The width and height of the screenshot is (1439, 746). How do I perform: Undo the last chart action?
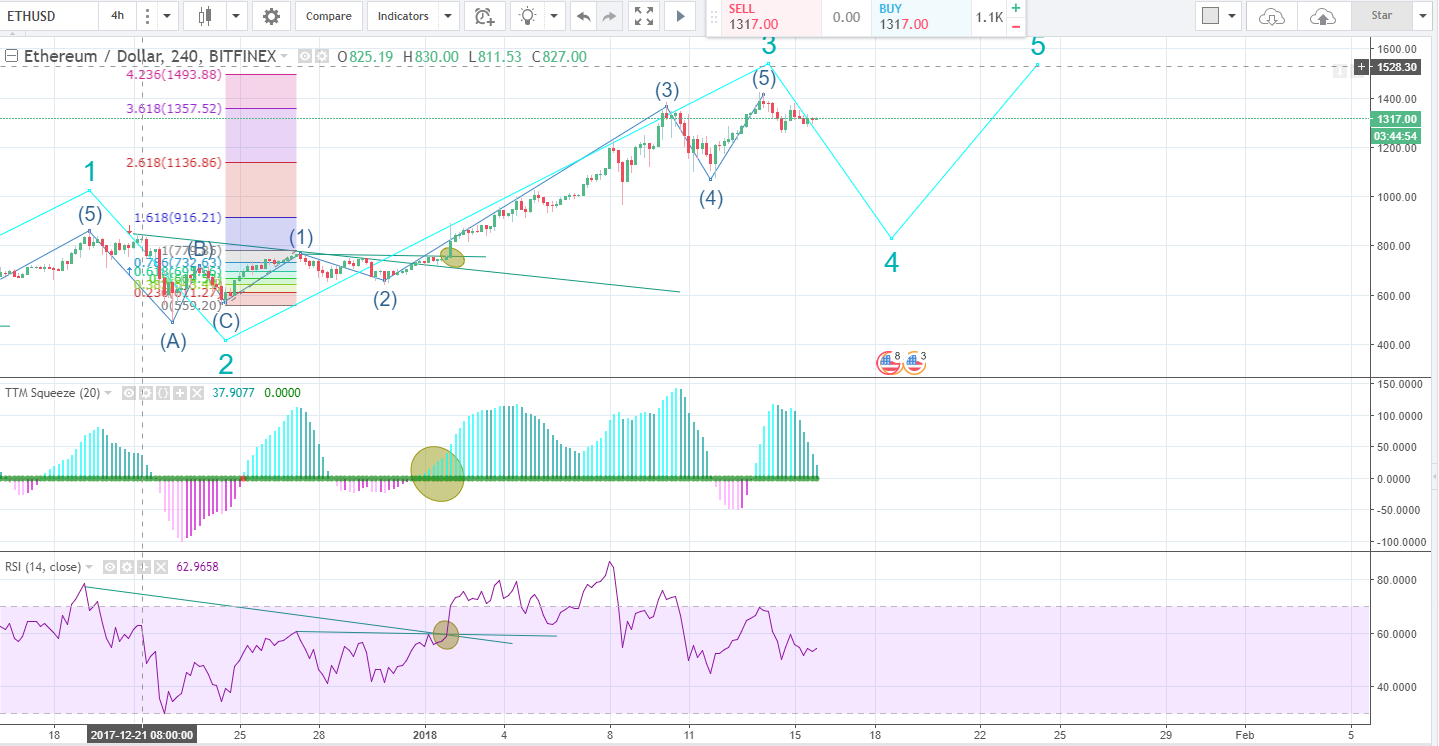tap(582, 16)
